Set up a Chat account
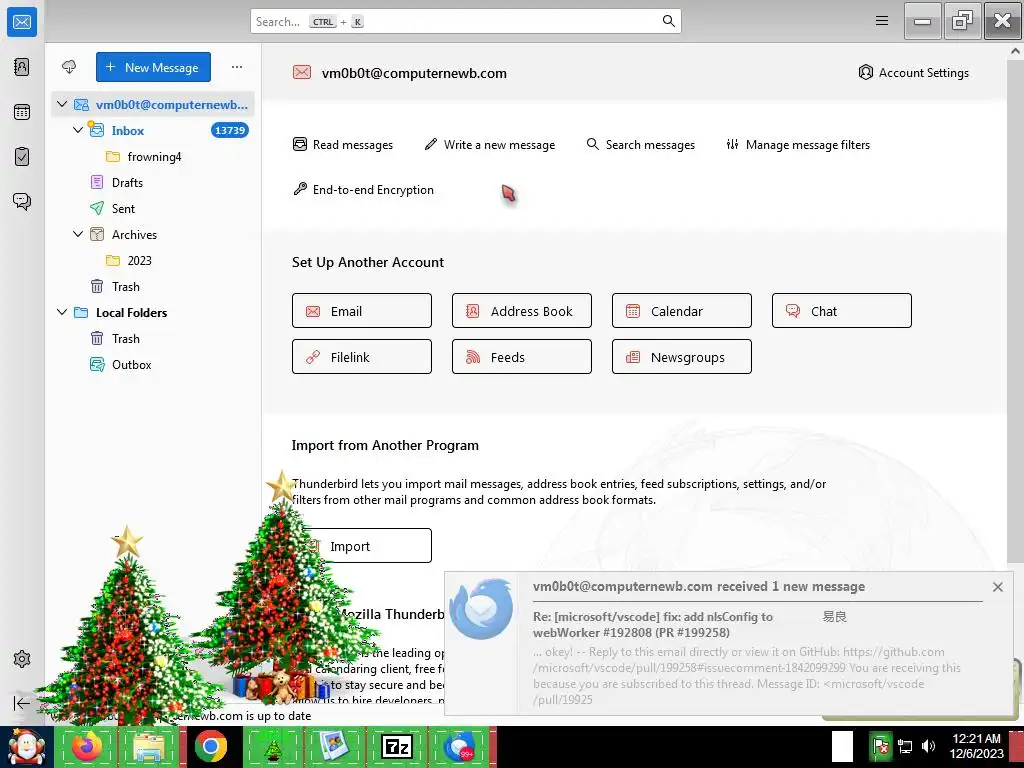Screen dimensions: 1024x768 tap(842, 311)
